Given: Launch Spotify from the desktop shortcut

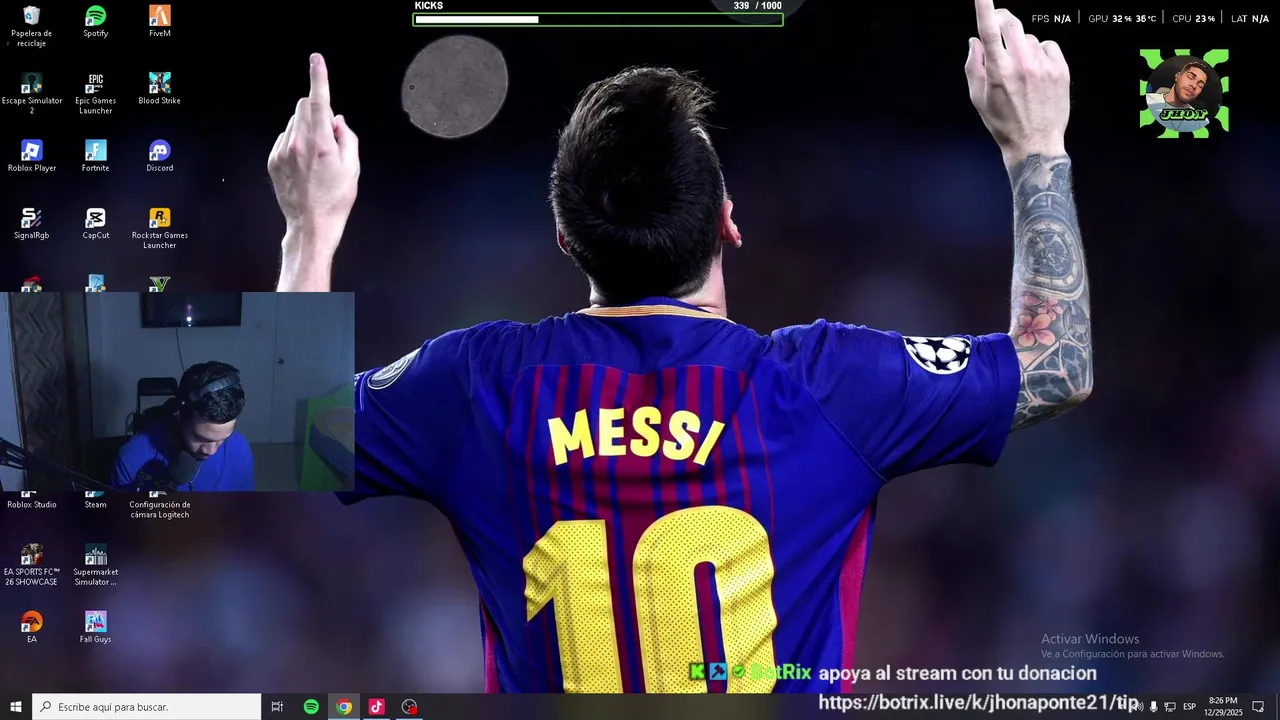Looking at the screenshot, I should tap(95, 22).
